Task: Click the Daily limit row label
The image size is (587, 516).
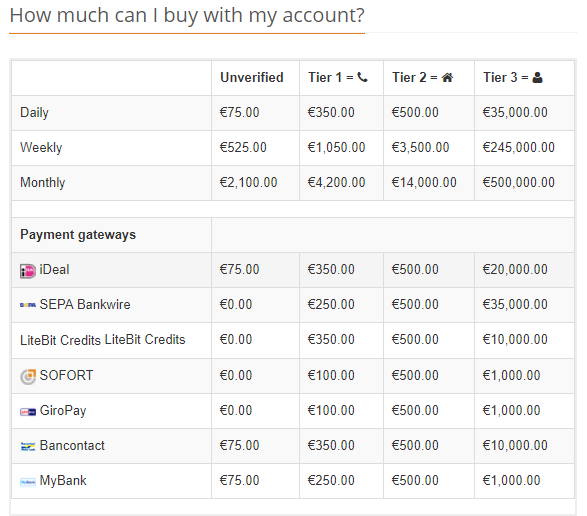Action: click(x=34, y=113)
